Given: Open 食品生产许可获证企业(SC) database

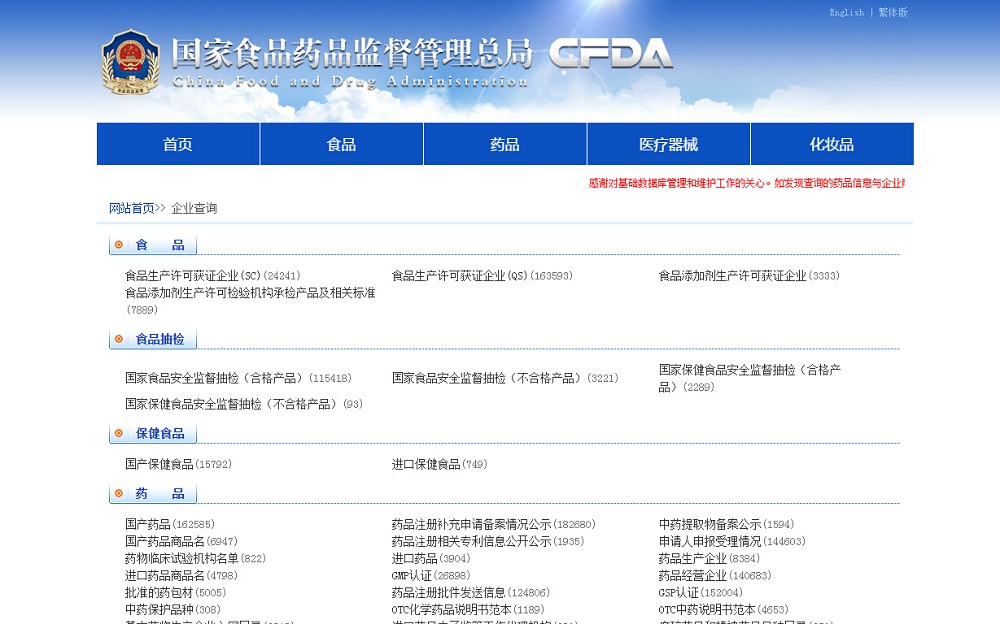Looking at the screenshot, I should click(212, 276).
